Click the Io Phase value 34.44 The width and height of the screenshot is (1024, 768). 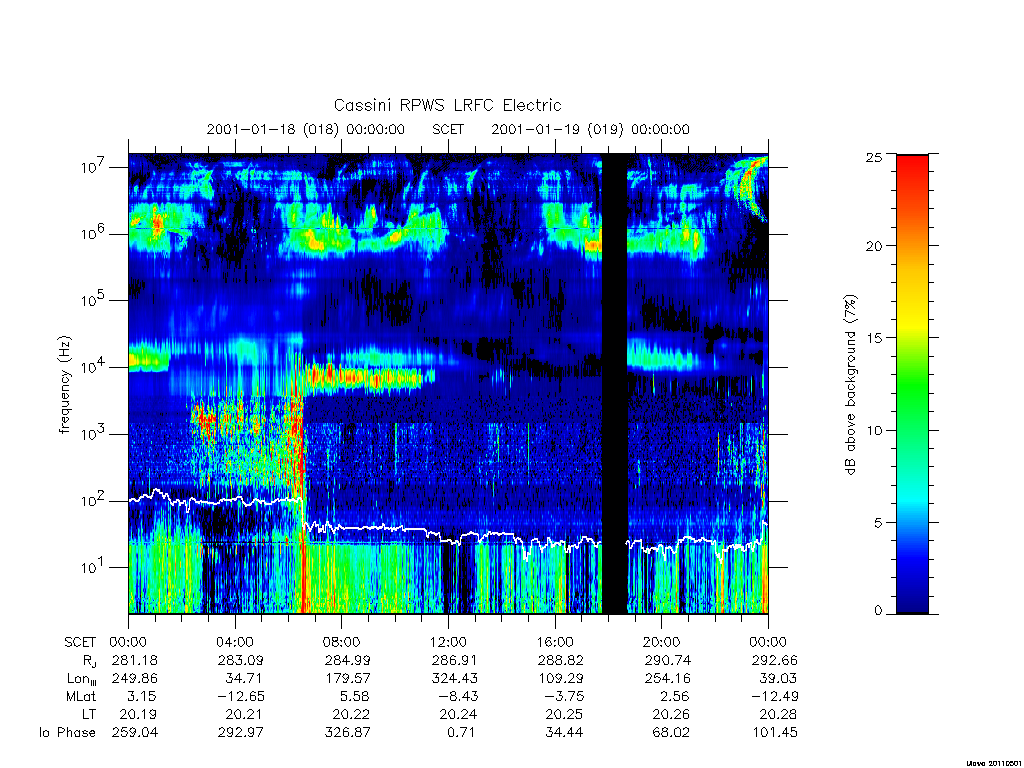coord(564,733)
